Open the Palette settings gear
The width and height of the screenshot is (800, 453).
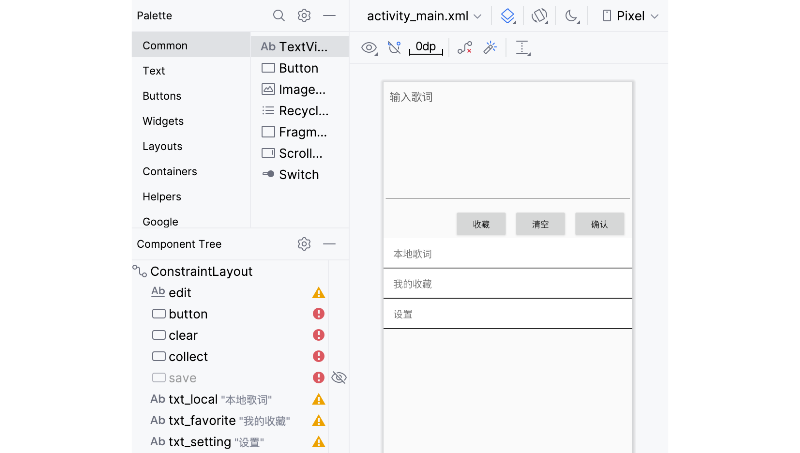pos(304,16)
